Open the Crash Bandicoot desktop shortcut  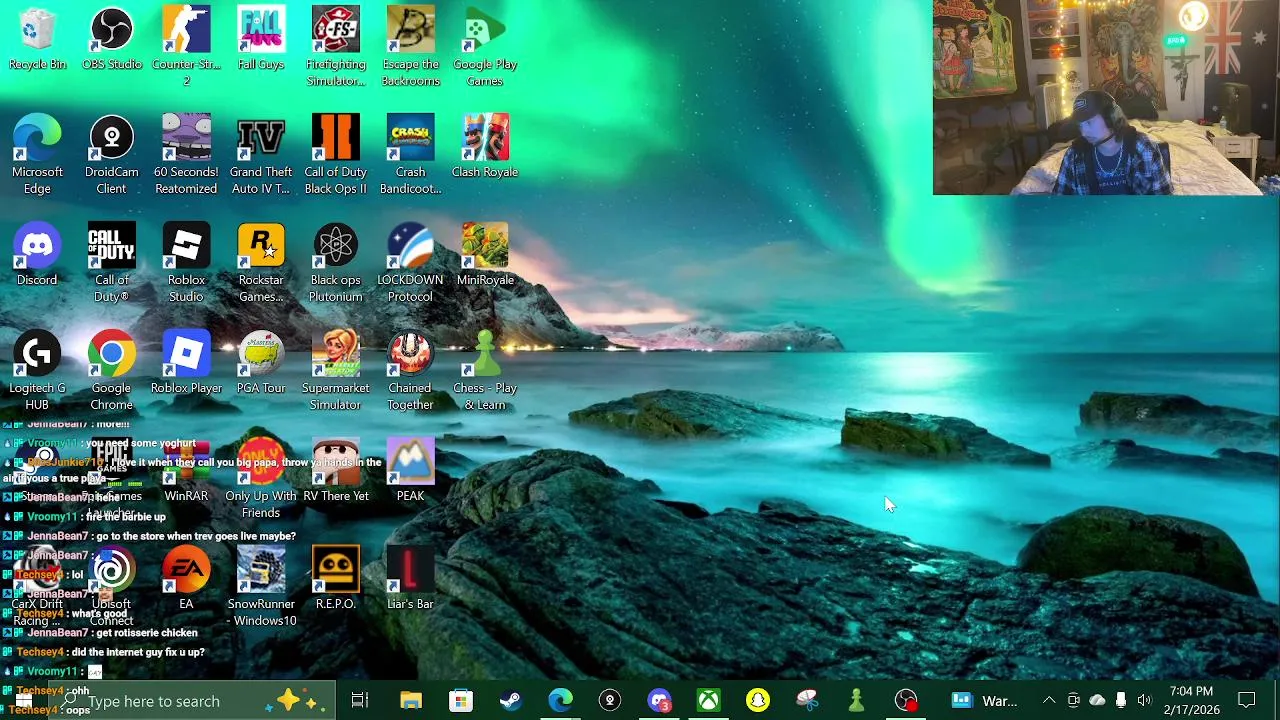click(410, 155)
